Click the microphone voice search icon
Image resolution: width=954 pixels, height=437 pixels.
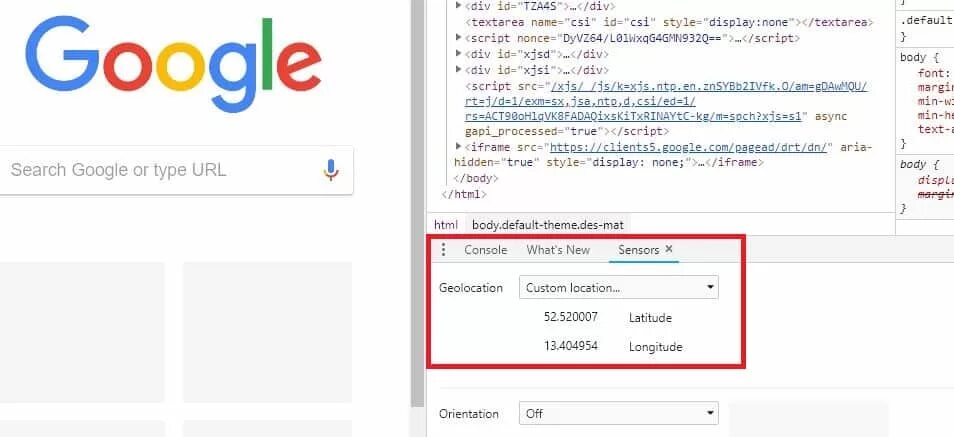[x=330, y=170]
